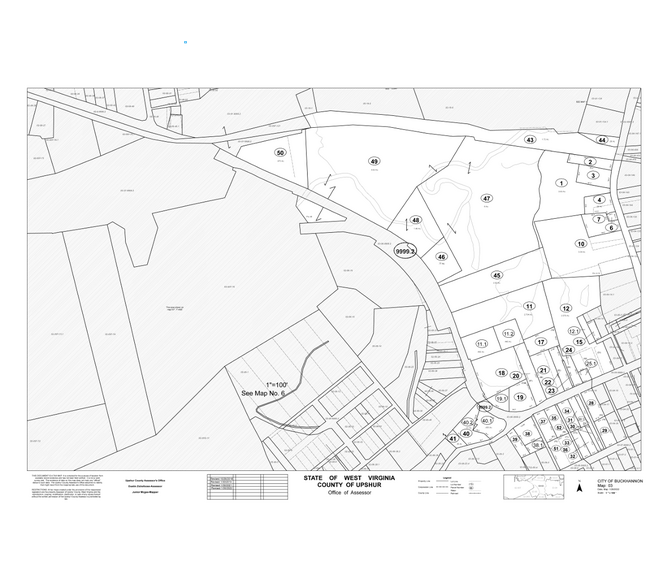
Task: Click the parcel 44 label
Action: click(x=602, y=140)
